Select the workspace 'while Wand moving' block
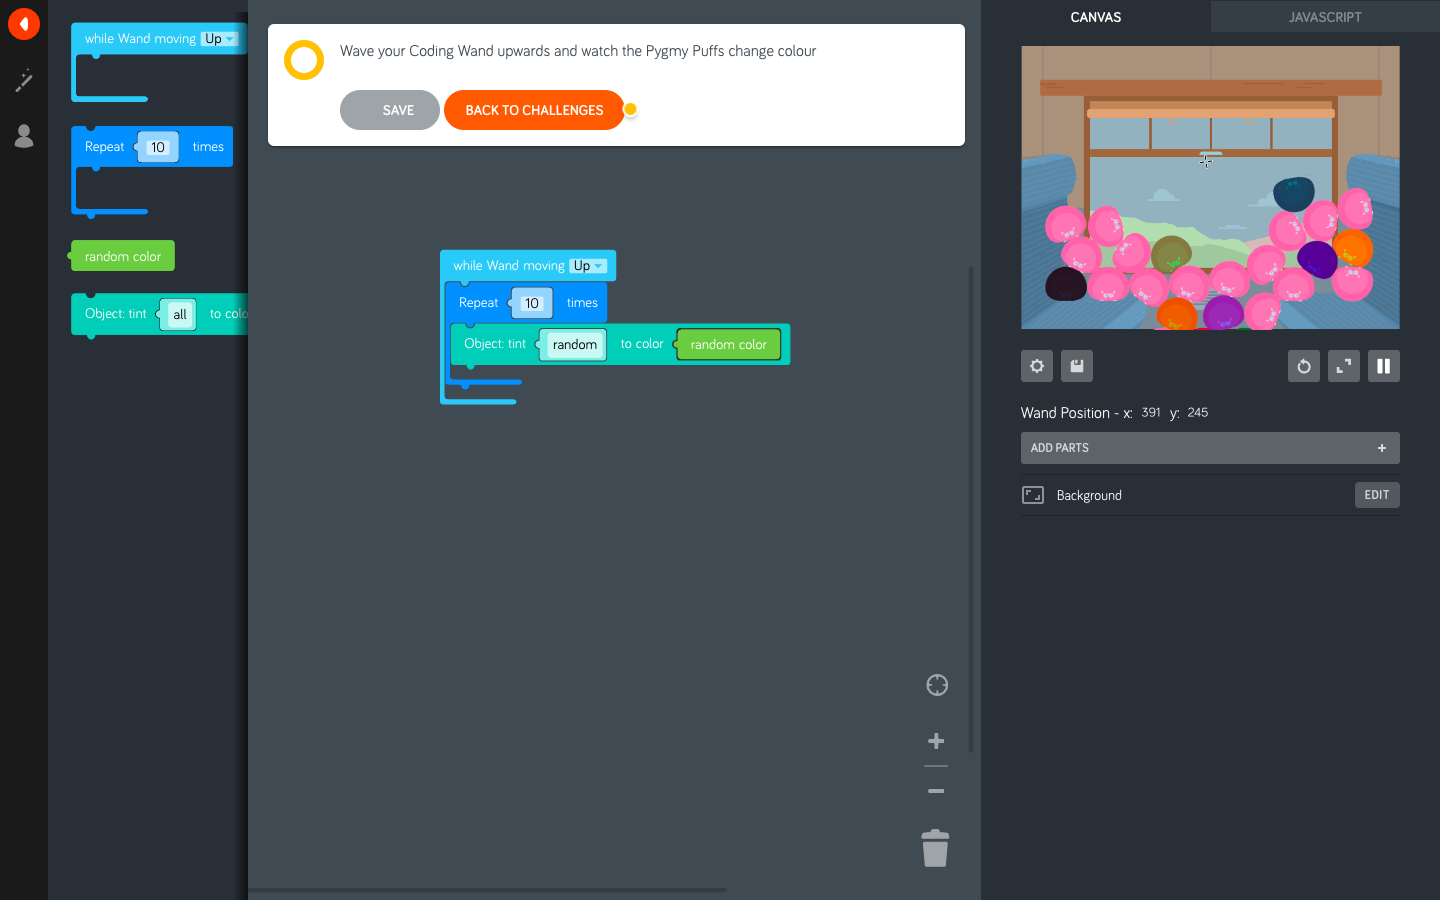The height and width of the screenshot is (900, 1440). [508, 266]
